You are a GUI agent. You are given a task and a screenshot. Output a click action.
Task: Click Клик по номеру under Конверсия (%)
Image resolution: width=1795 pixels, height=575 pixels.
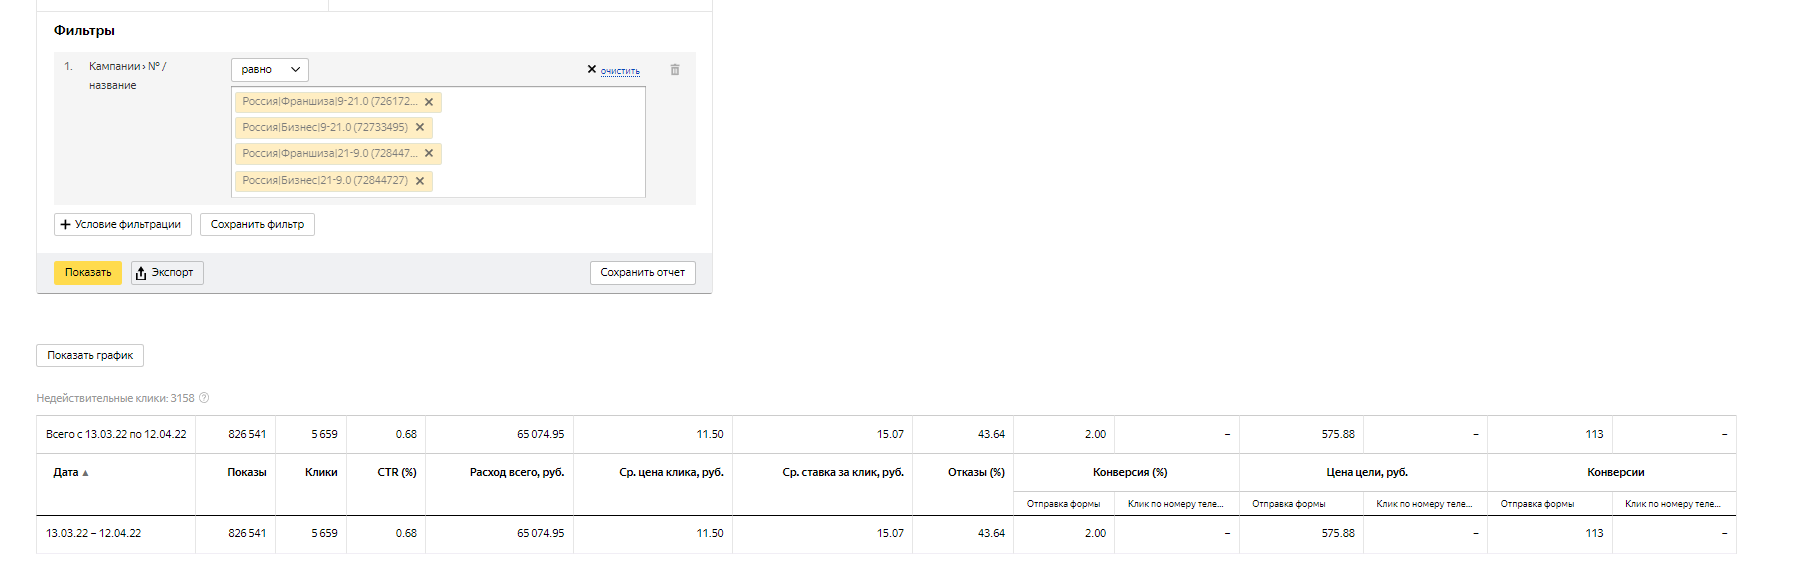click(x=1175, y=504)
